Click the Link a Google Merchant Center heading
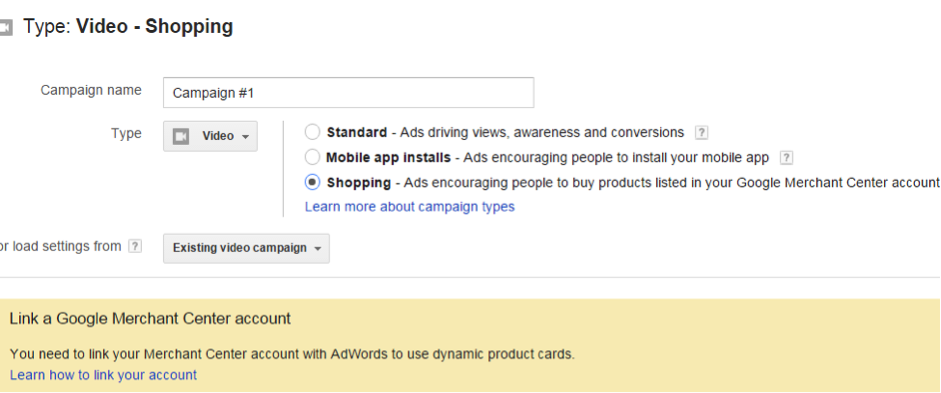Viewport: 941px width, 393px height. [x=150, y=319]
